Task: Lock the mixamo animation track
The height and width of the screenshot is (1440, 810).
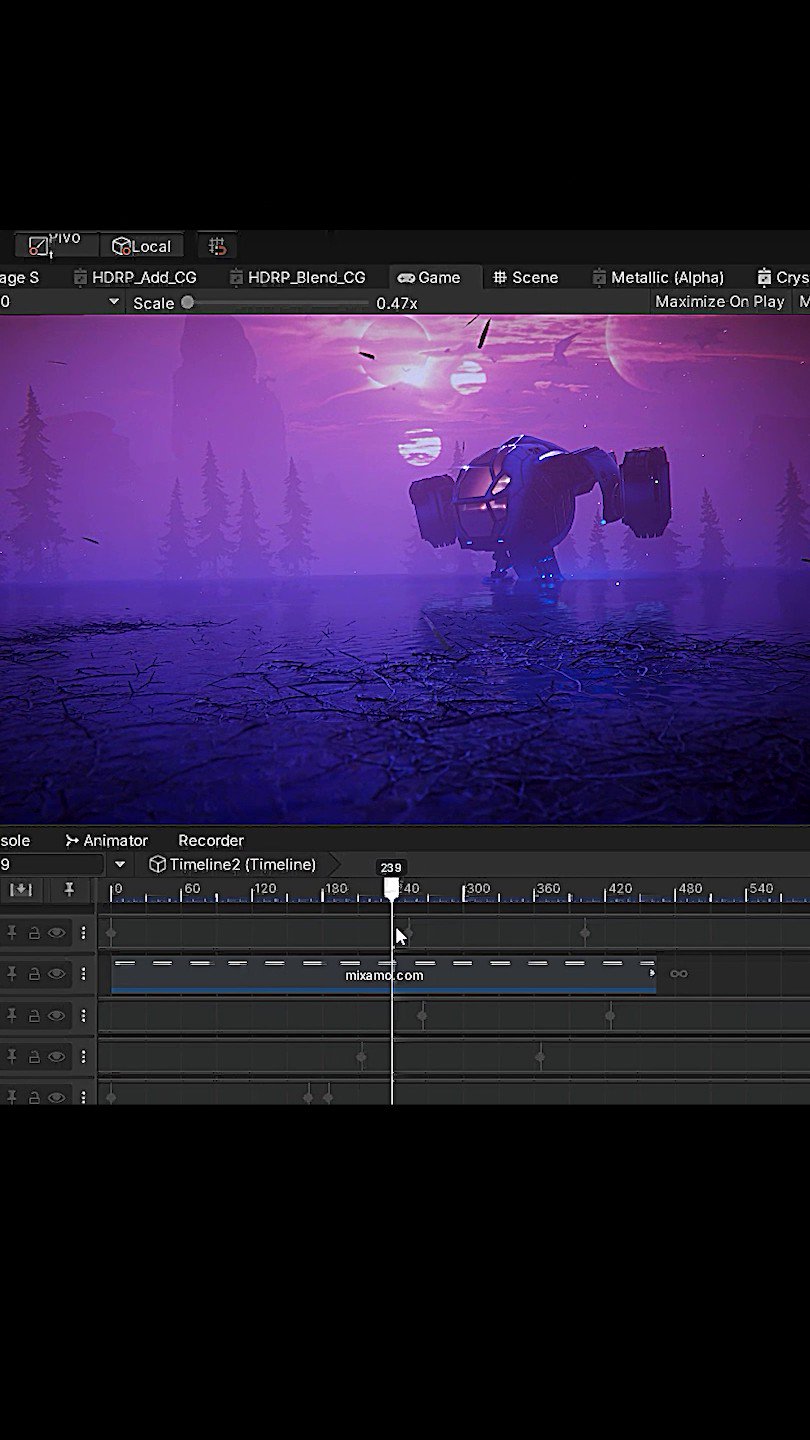Action: [x=34, y=973]
